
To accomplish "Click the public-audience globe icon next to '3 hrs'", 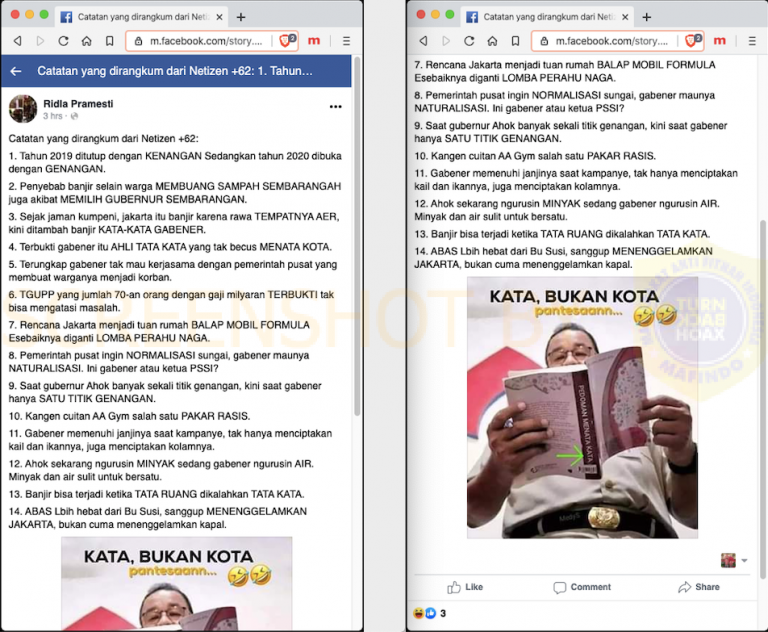I will (x=74, y=116).
